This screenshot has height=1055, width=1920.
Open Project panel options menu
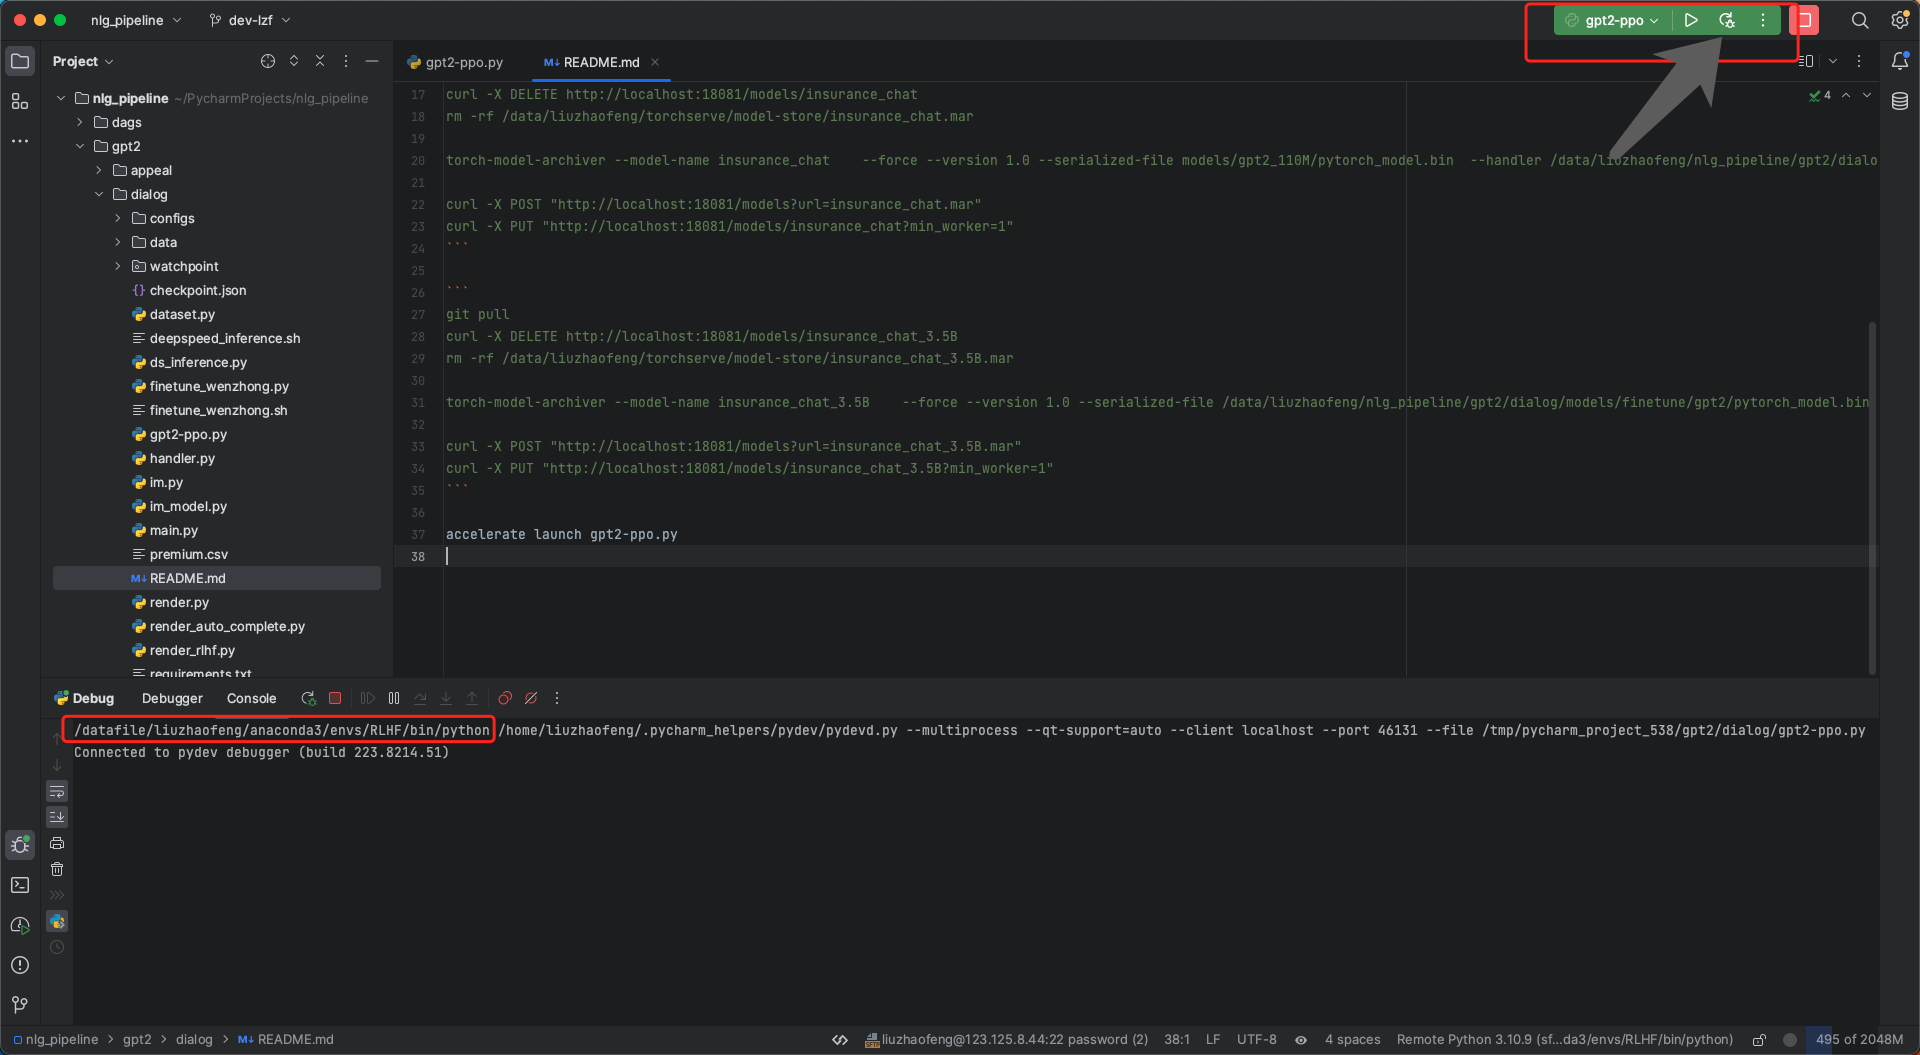(x=346, y=61)
